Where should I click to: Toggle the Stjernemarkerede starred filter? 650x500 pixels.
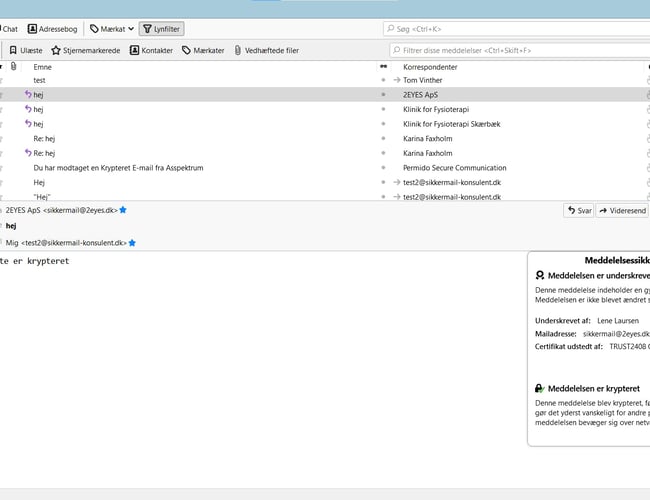coord(86,50)
